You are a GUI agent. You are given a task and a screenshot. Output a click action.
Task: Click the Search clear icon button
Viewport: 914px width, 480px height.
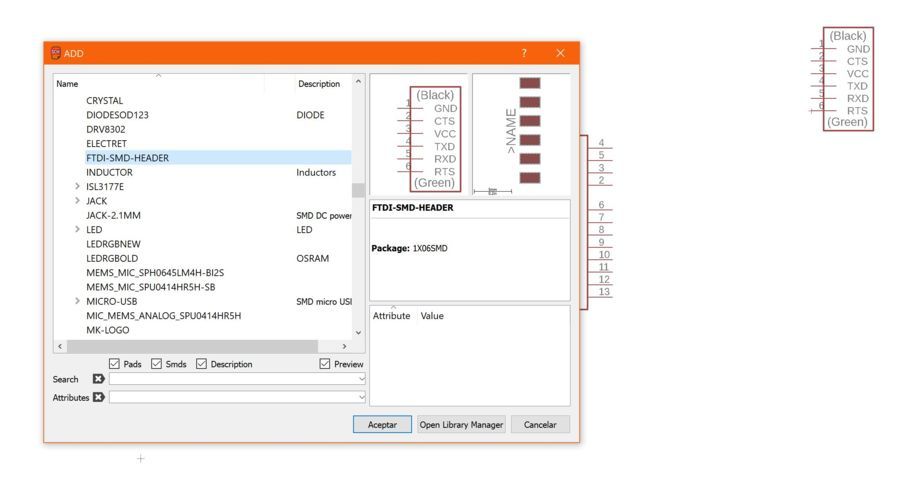tap(99, 379)
